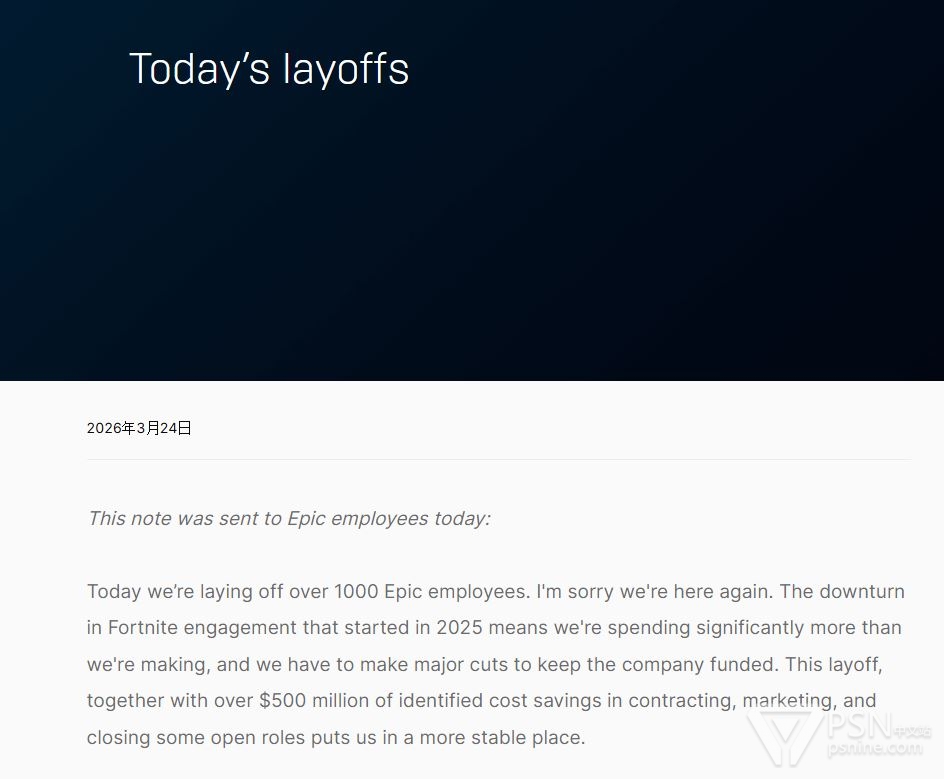Click the PSN watermark logo icon
Image resolution: width=944 pixels, height=779 pixels.
[x=782, y=738]
